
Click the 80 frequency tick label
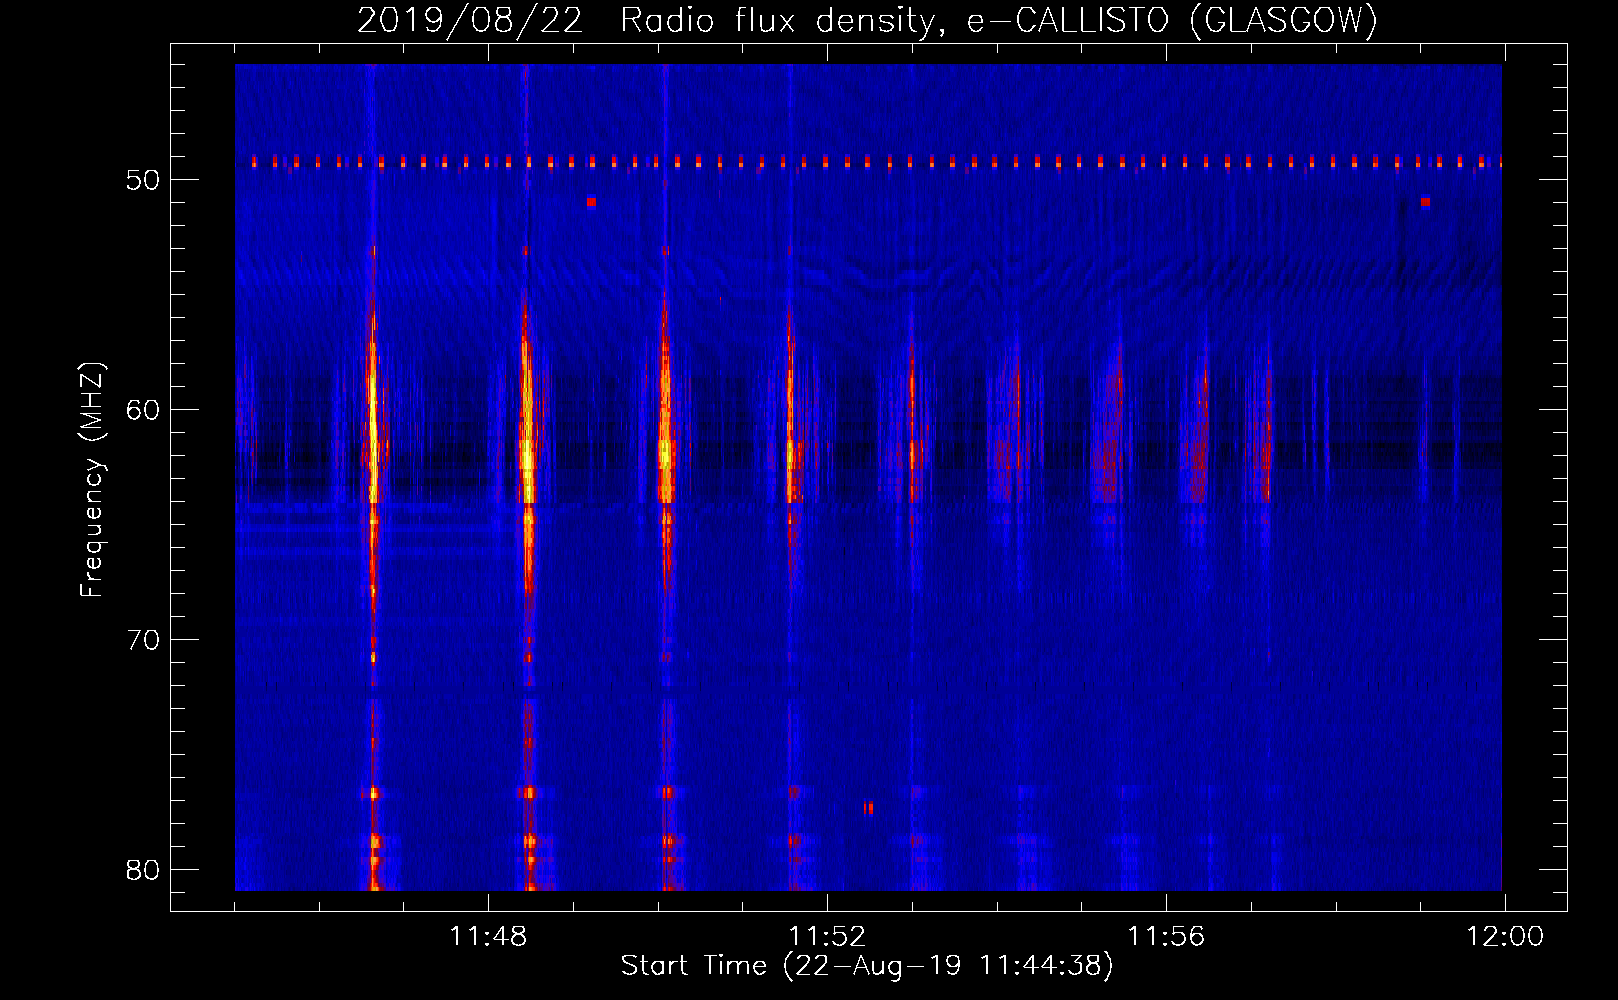tap(143, 870)
